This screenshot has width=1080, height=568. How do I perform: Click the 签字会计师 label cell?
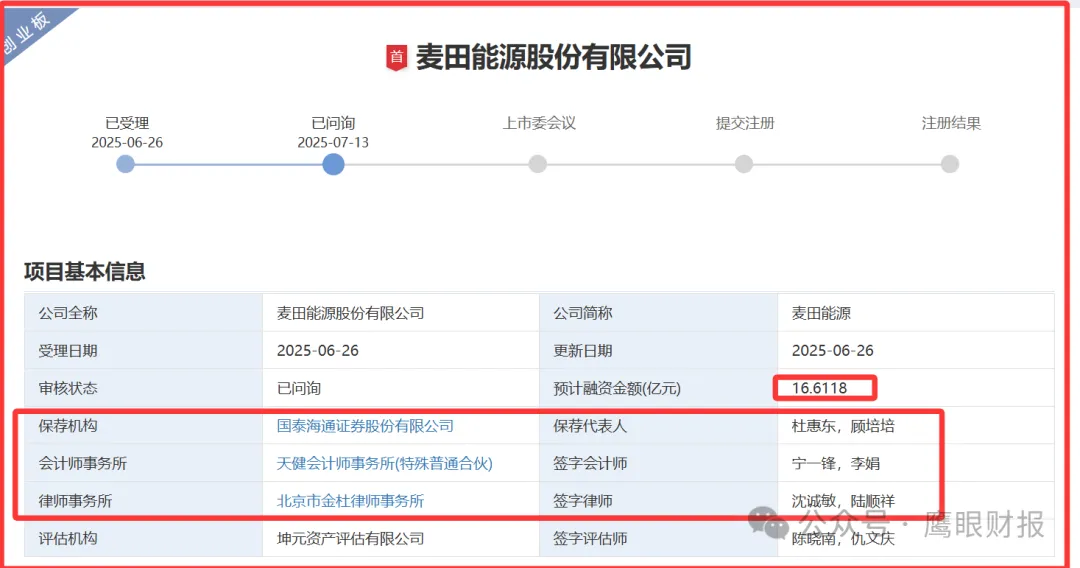pos(658,463)
